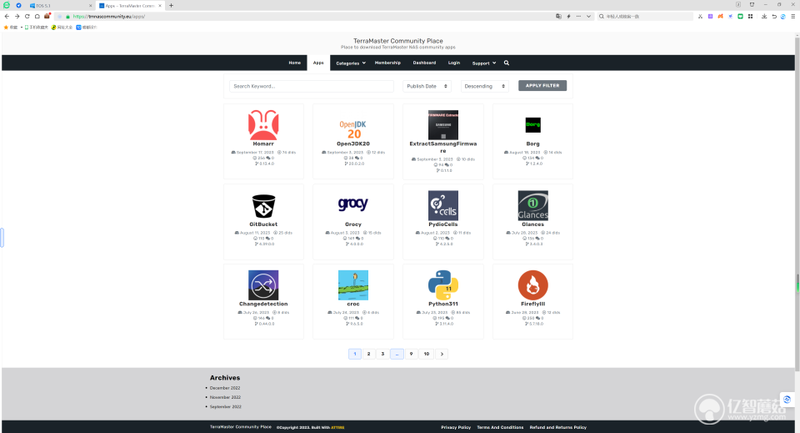Expand the Categories menu
The width and height of the screenshot is (800, 433).
pos(351,63)
